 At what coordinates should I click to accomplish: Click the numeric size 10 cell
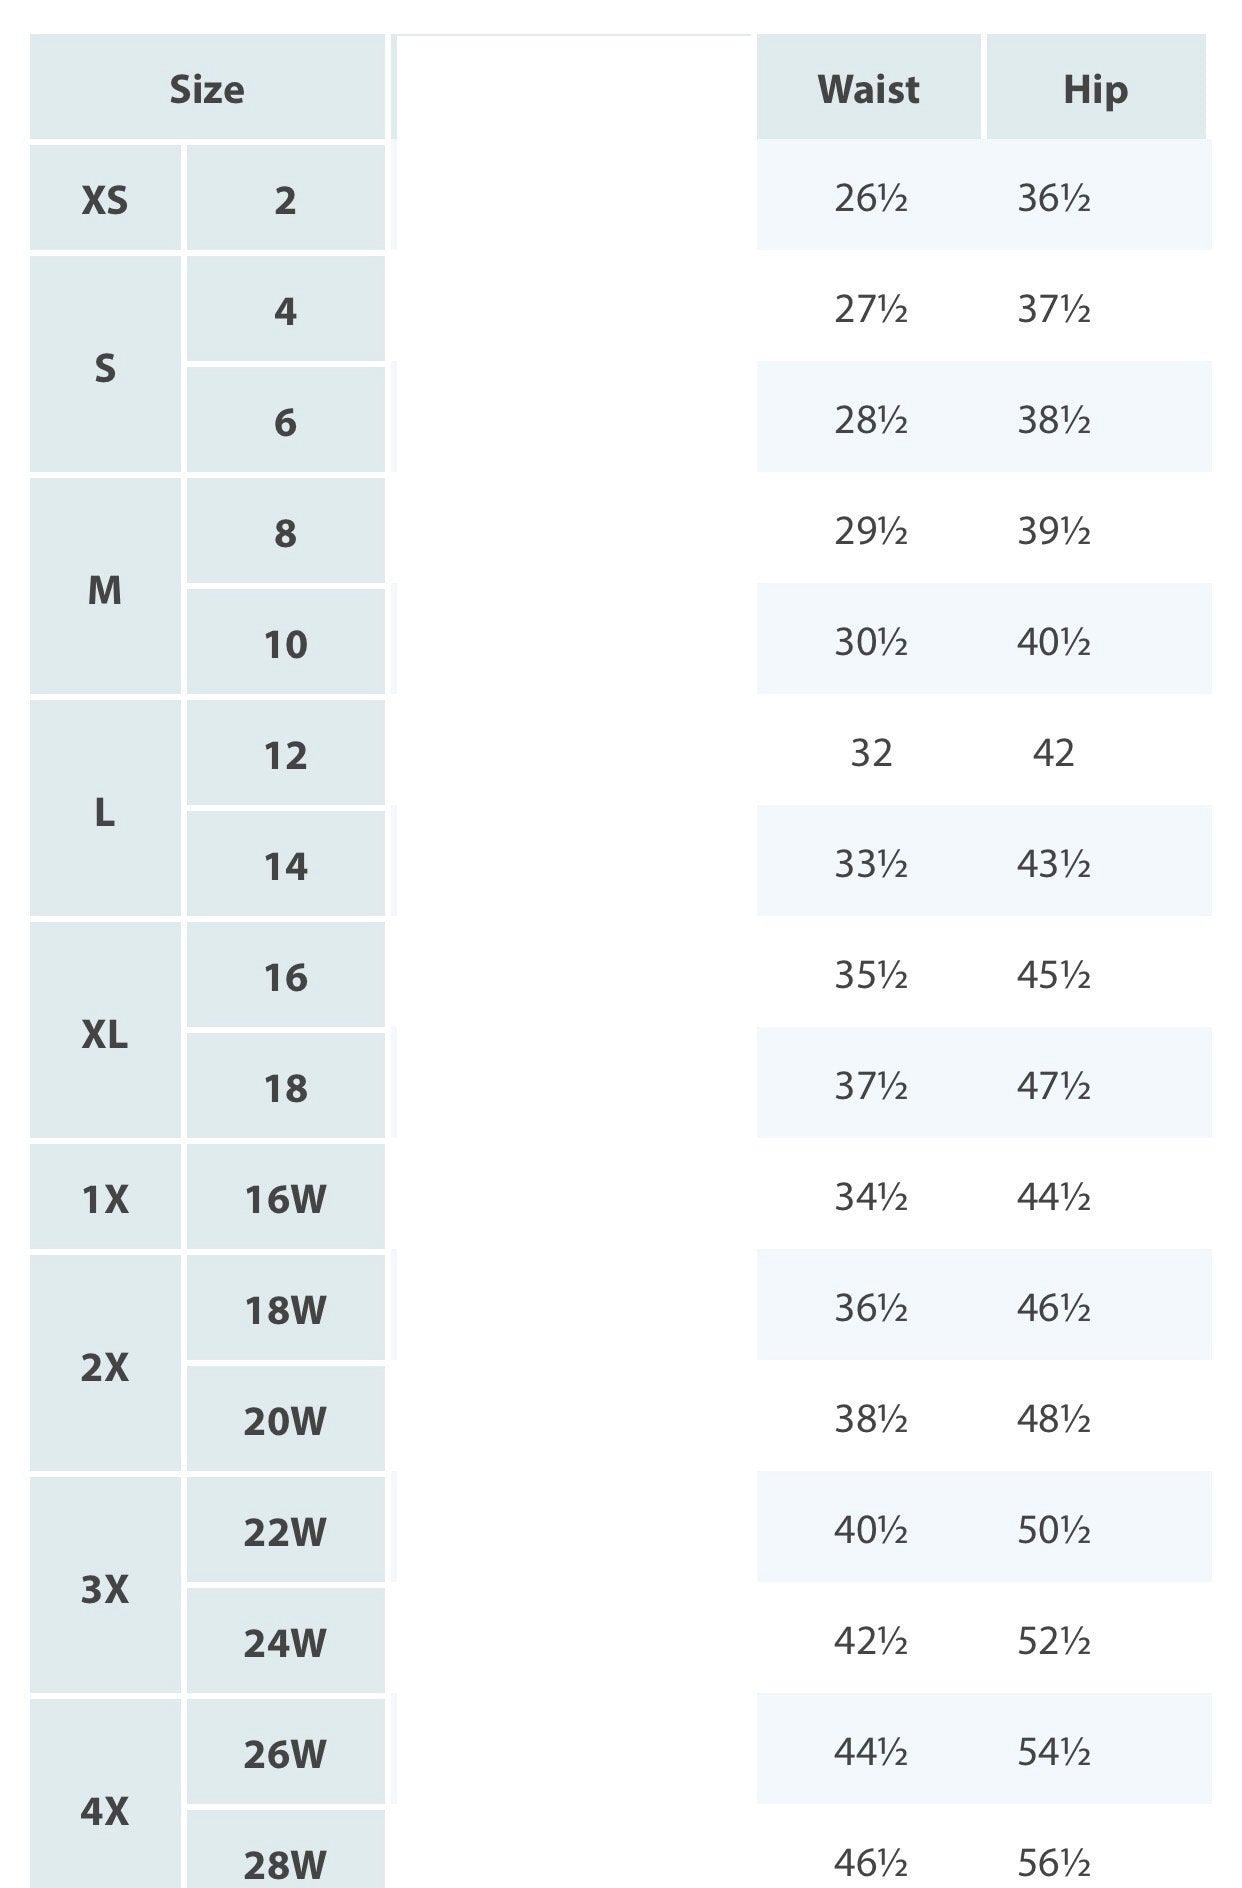pyautogui.click(x=286, y=643)
